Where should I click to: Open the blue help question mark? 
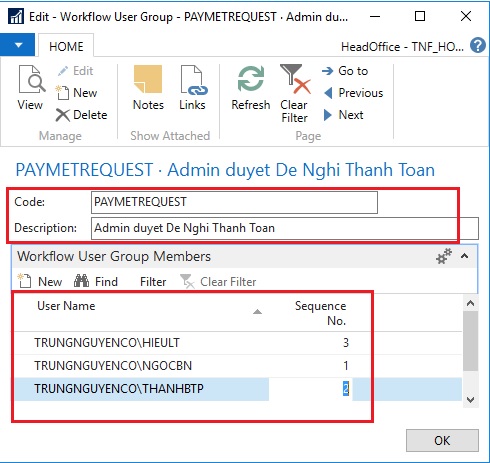coord(478,46)
